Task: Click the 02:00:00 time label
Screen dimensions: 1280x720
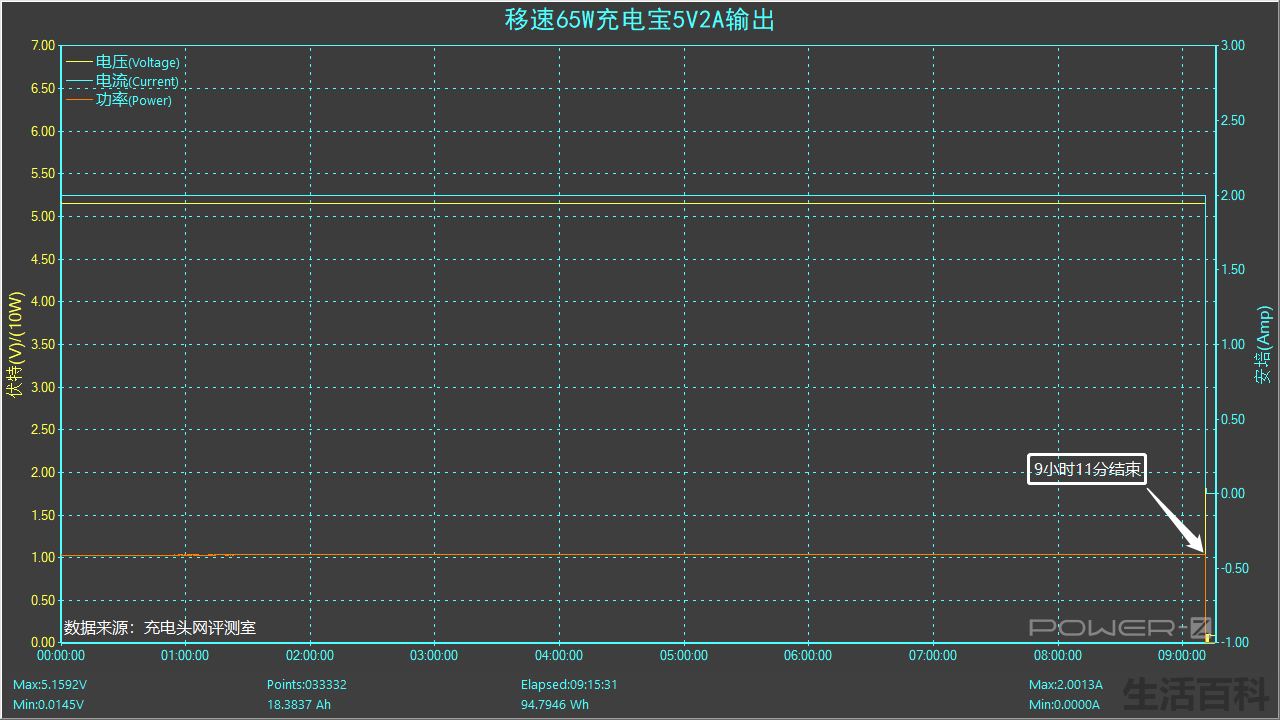Action: click(x=310, y=656)
